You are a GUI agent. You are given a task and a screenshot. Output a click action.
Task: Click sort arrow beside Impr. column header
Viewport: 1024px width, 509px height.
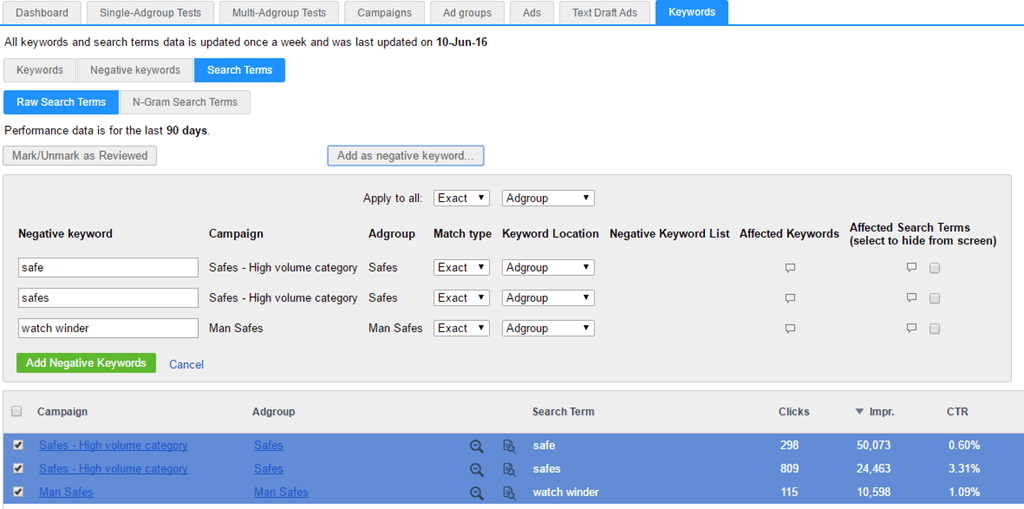coord(859,412)
